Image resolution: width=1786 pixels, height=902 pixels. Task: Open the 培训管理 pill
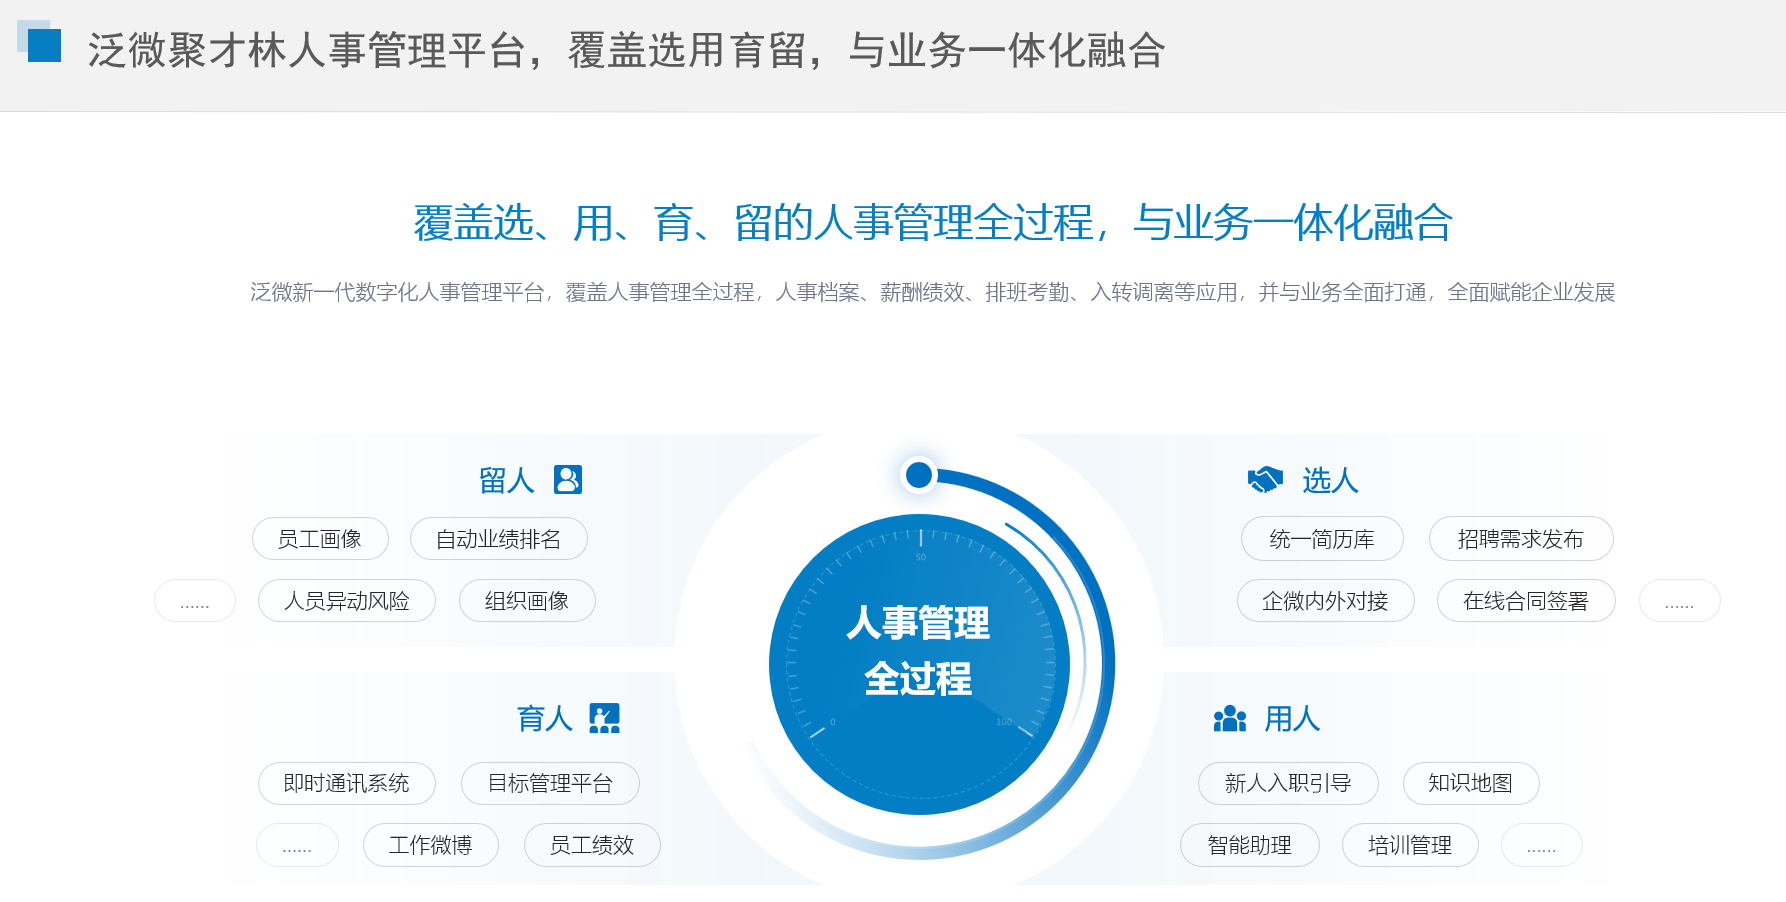point(1410,845)
